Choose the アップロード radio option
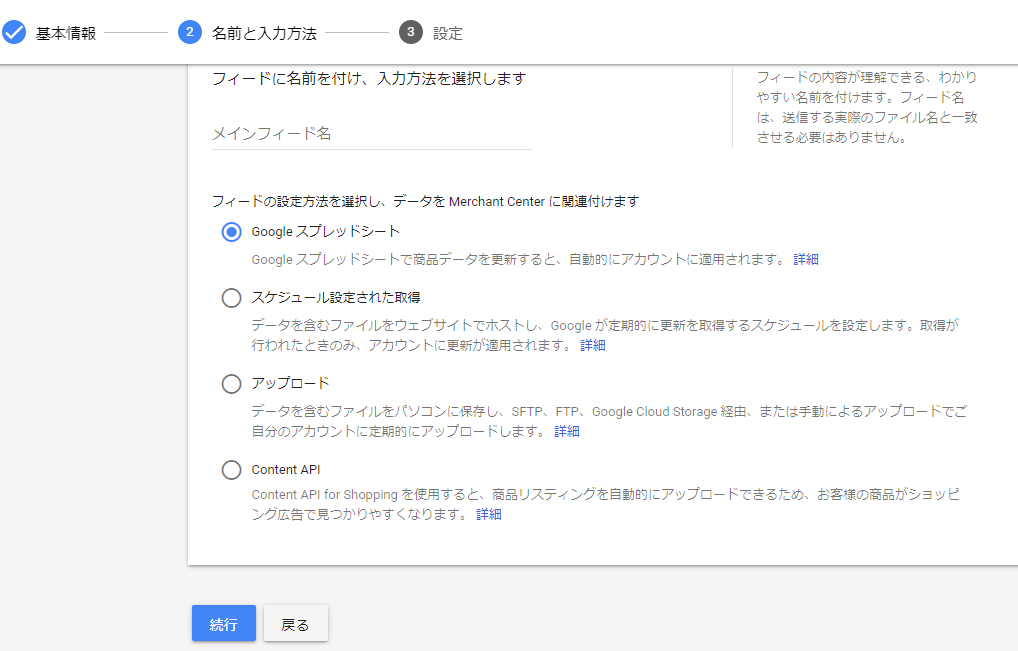 click(x=231, y=384)
